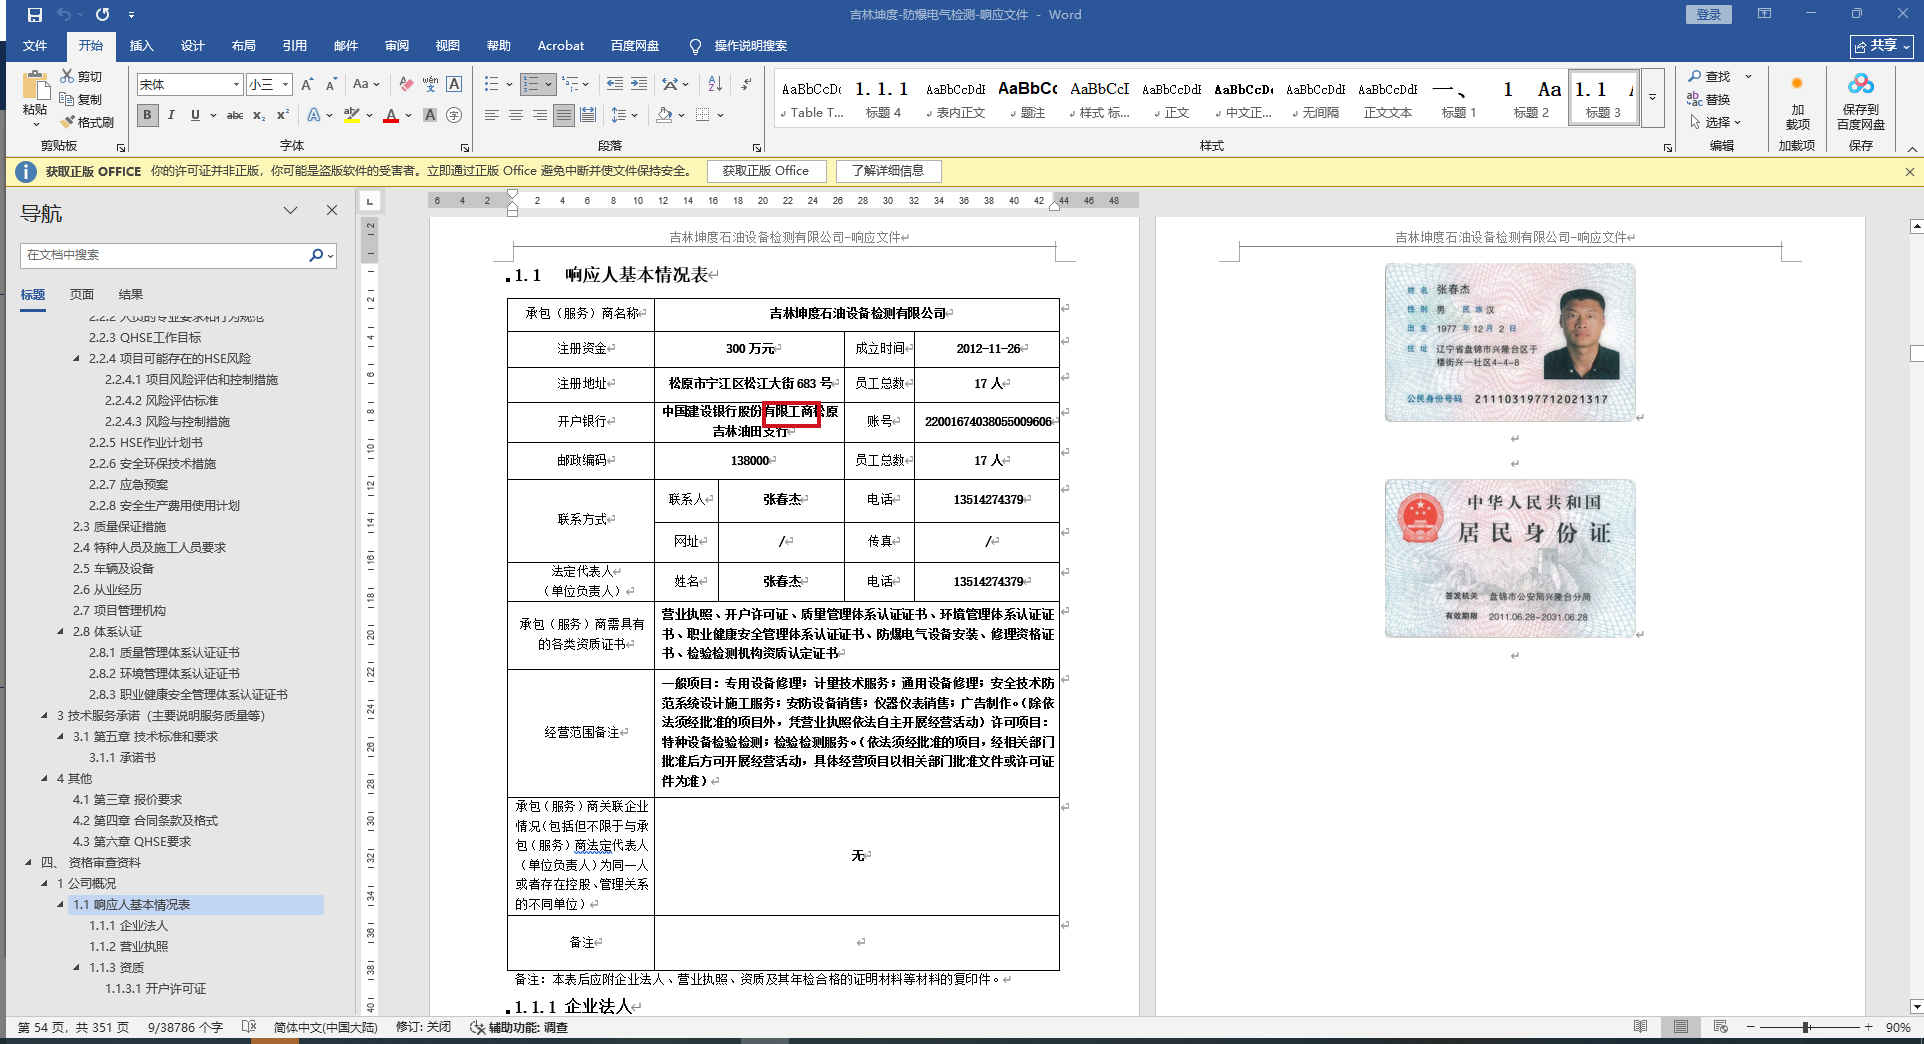This screenshot has width=1924, height=1044.
Task: Click the distributed alignment icon
Action: click(x=588, y=115)
